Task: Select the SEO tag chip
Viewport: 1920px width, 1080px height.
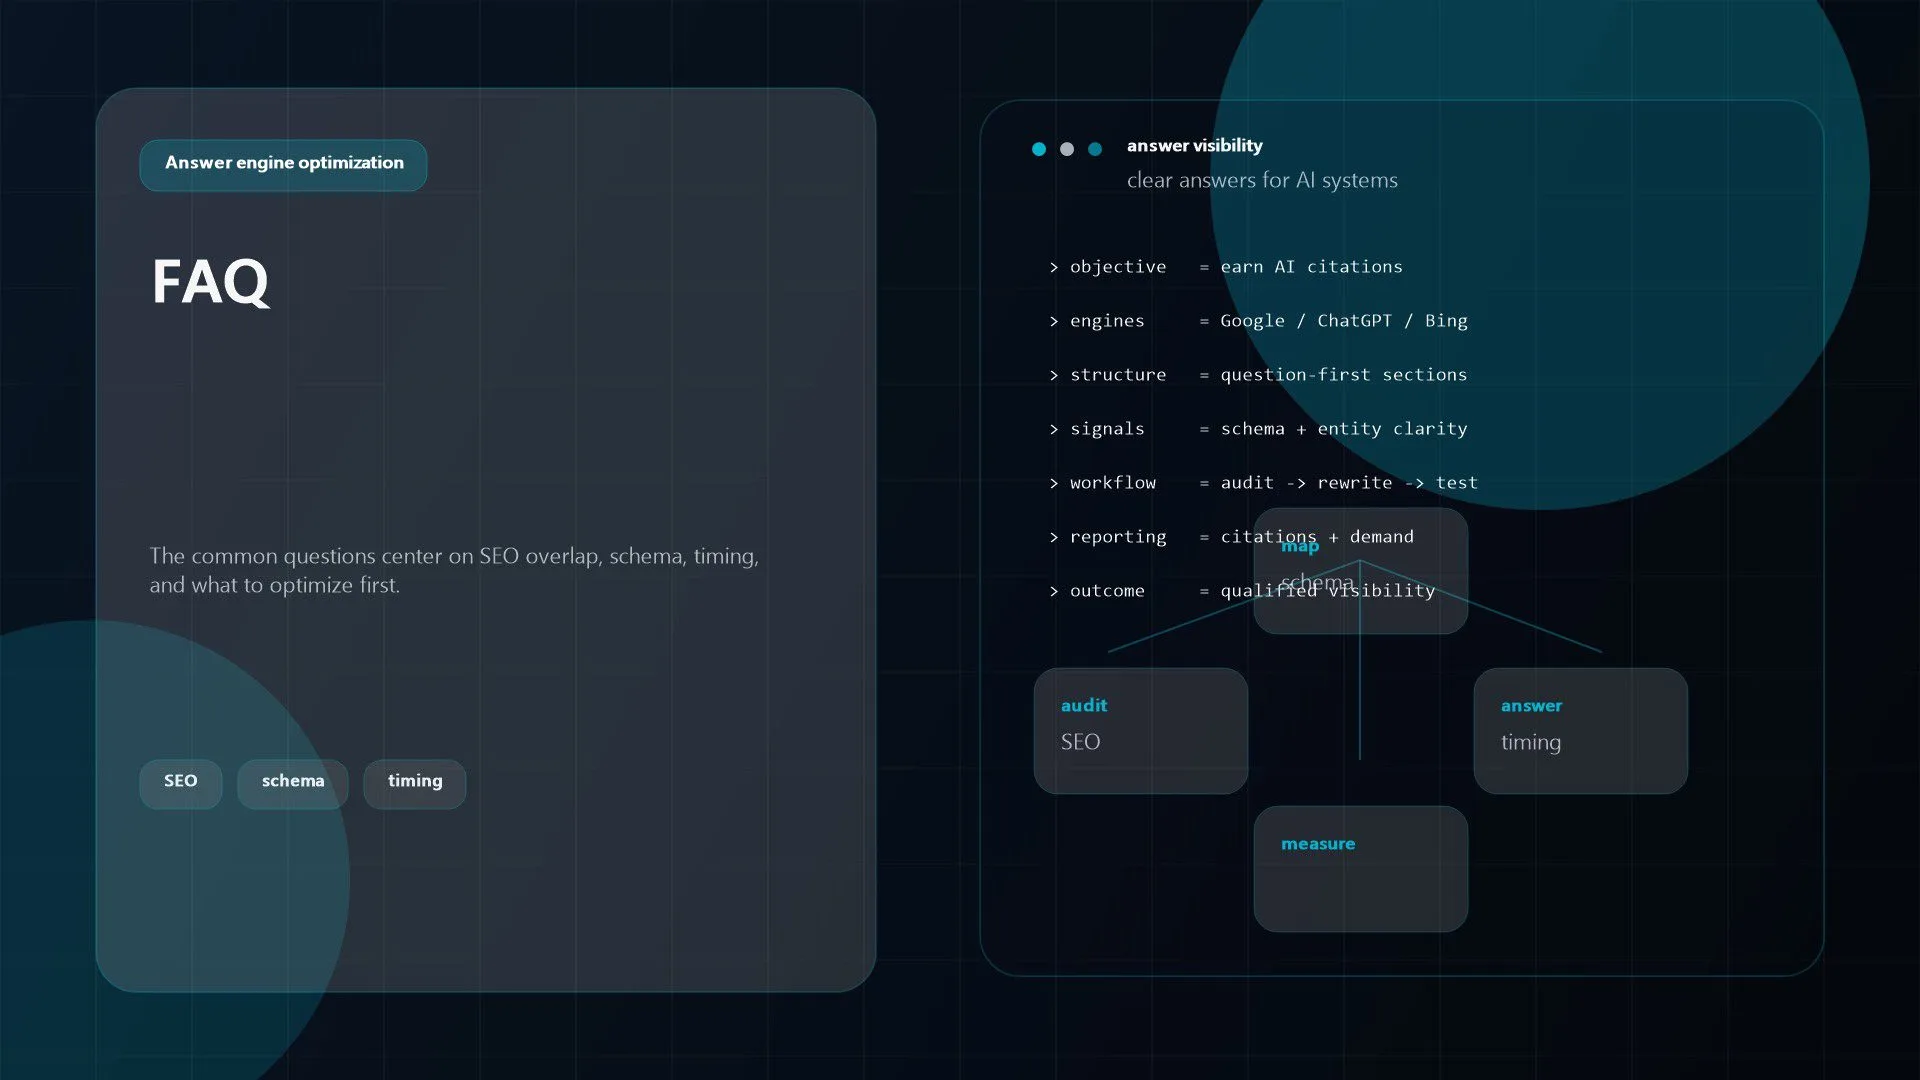Action: click(181, 783)
